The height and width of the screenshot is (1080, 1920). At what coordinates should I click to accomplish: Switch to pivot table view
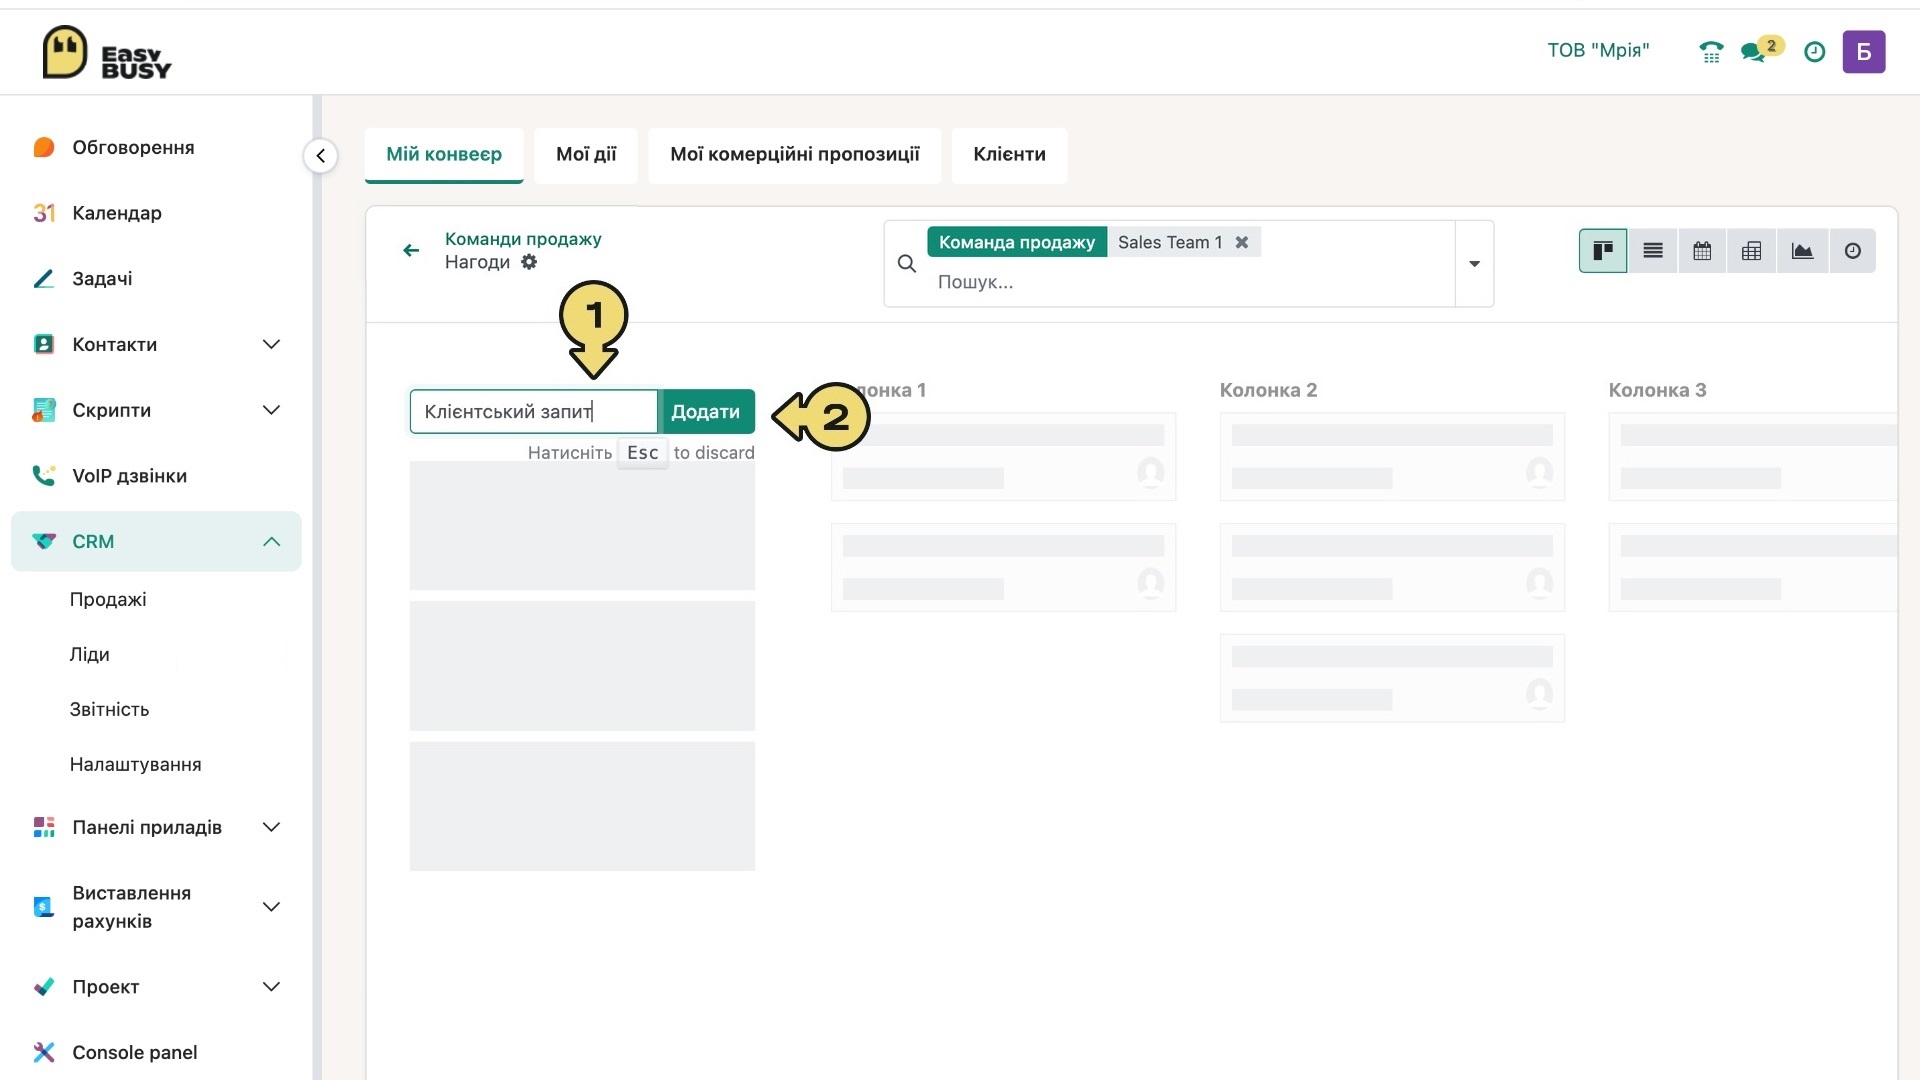[x=1751, y=251]
